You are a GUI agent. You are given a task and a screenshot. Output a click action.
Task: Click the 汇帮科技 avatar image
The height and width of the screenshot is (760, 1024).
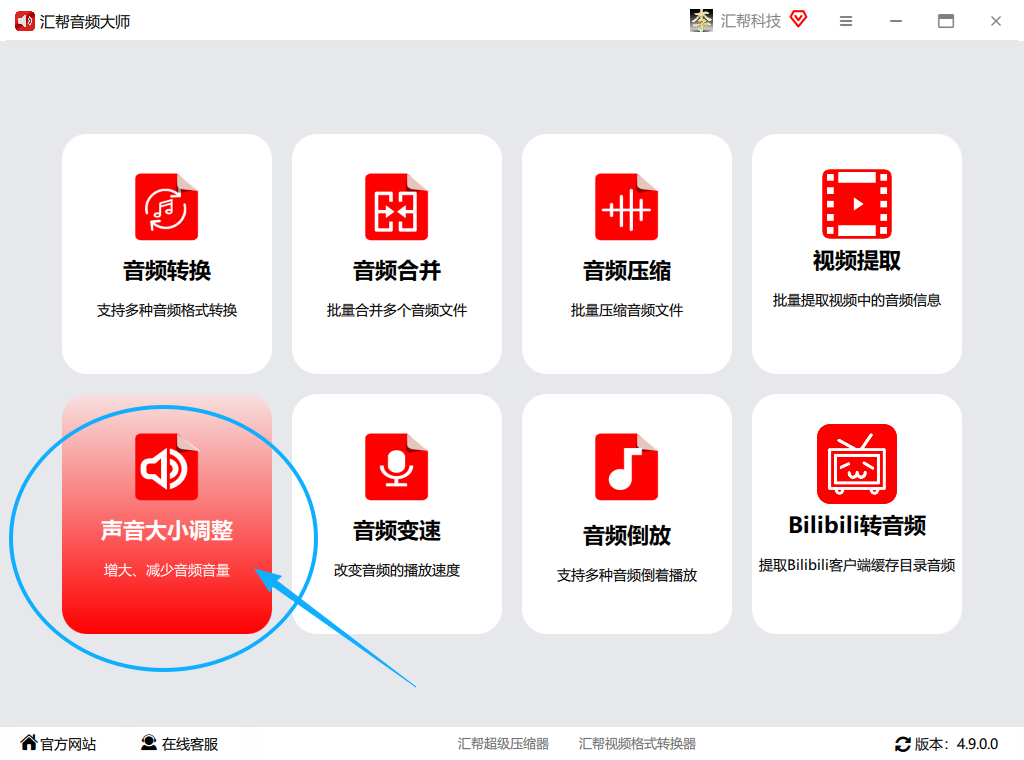(701, 20)
